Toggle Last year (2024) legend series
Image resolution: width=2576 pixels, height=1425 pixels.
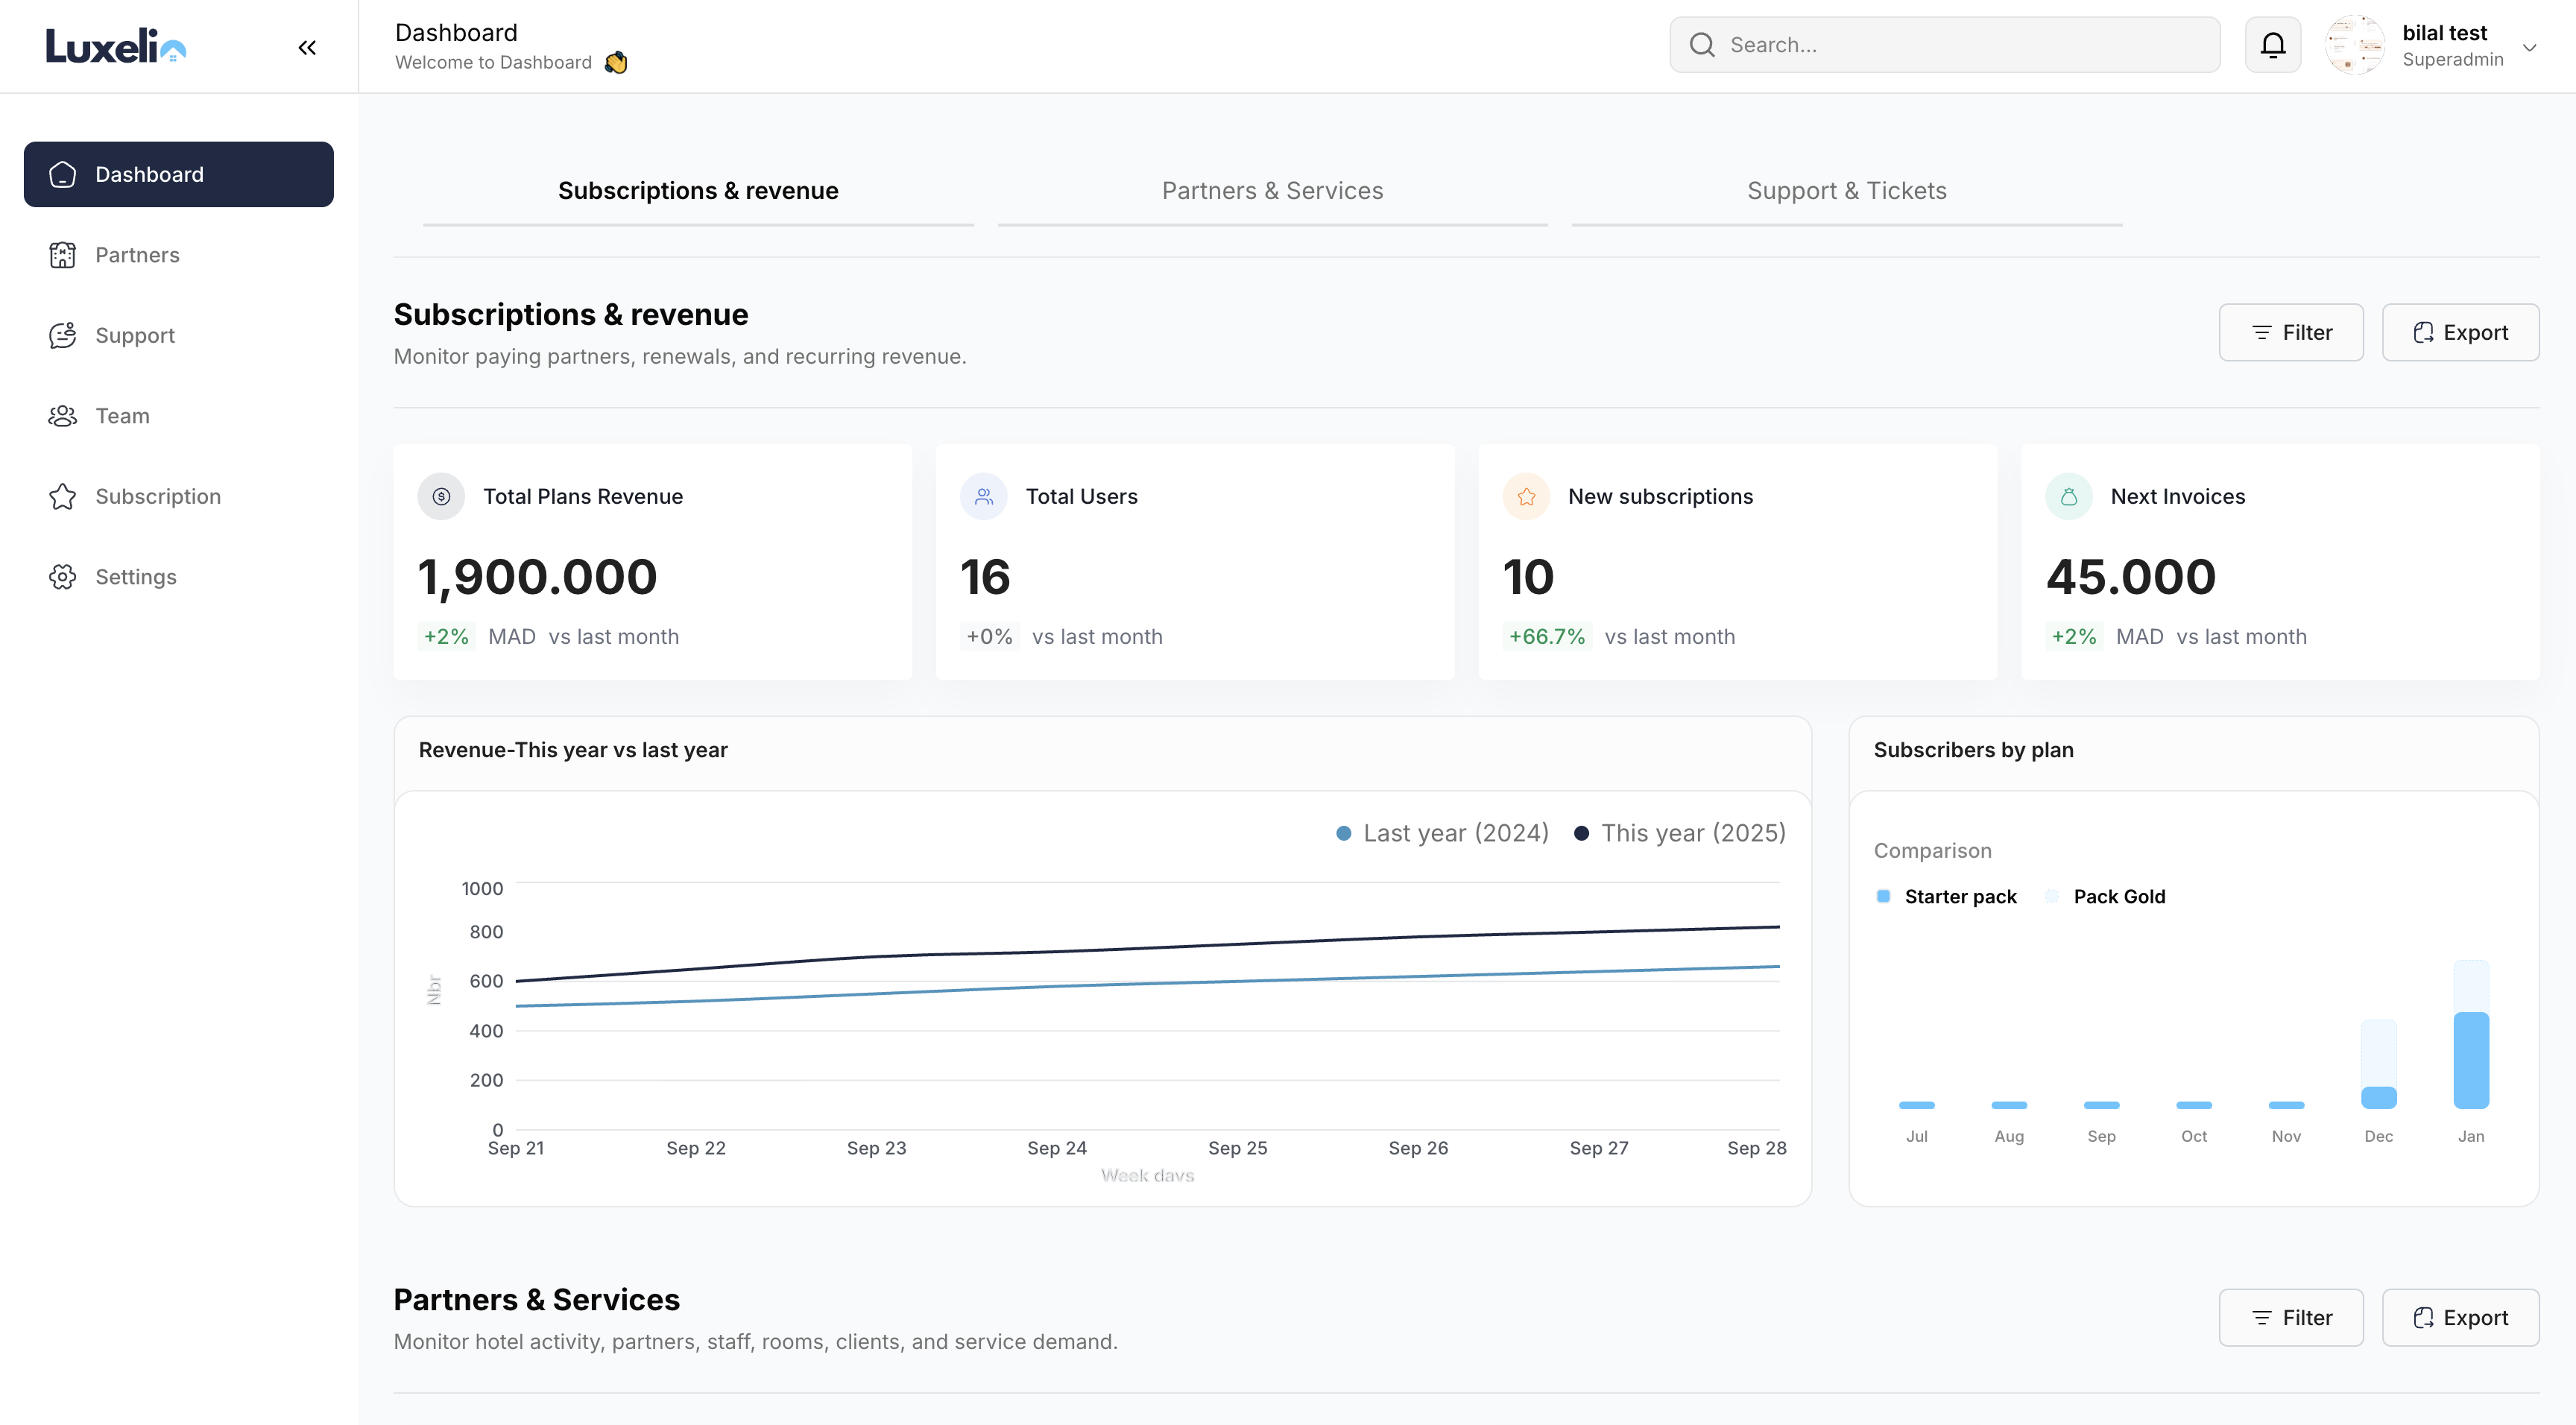tap(1443, 833)
